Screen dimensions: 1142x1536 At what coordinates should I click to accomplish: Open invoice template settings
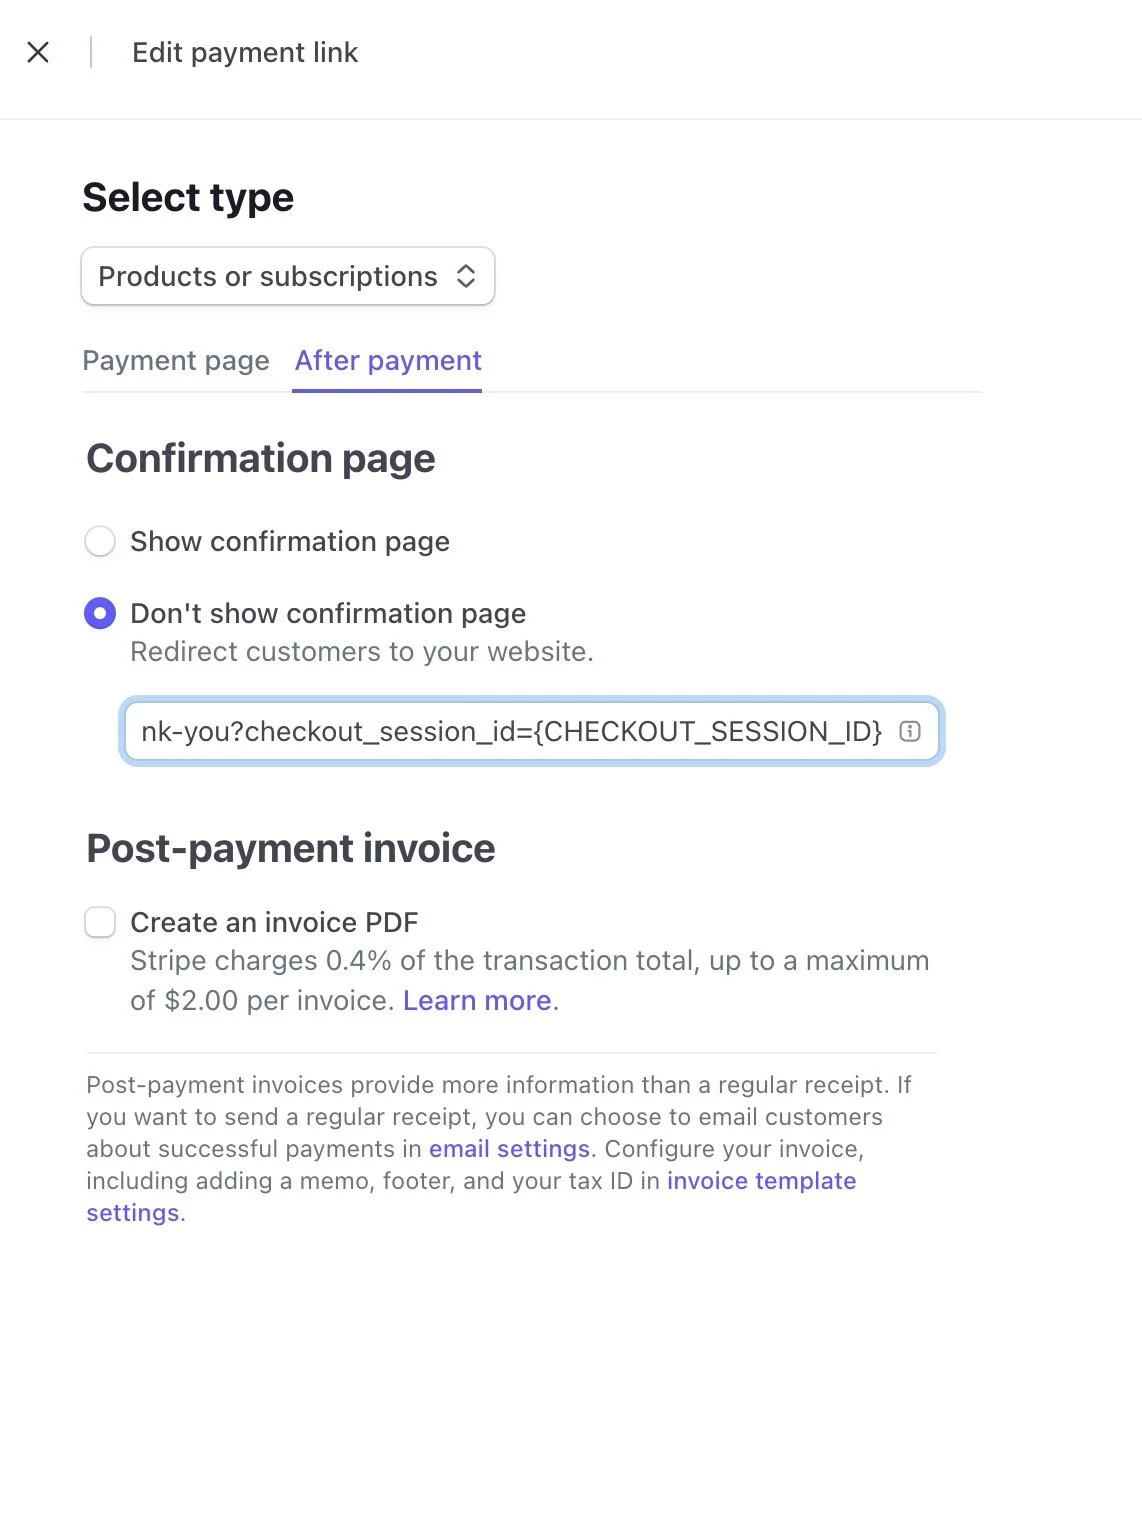coord(761,1181)
